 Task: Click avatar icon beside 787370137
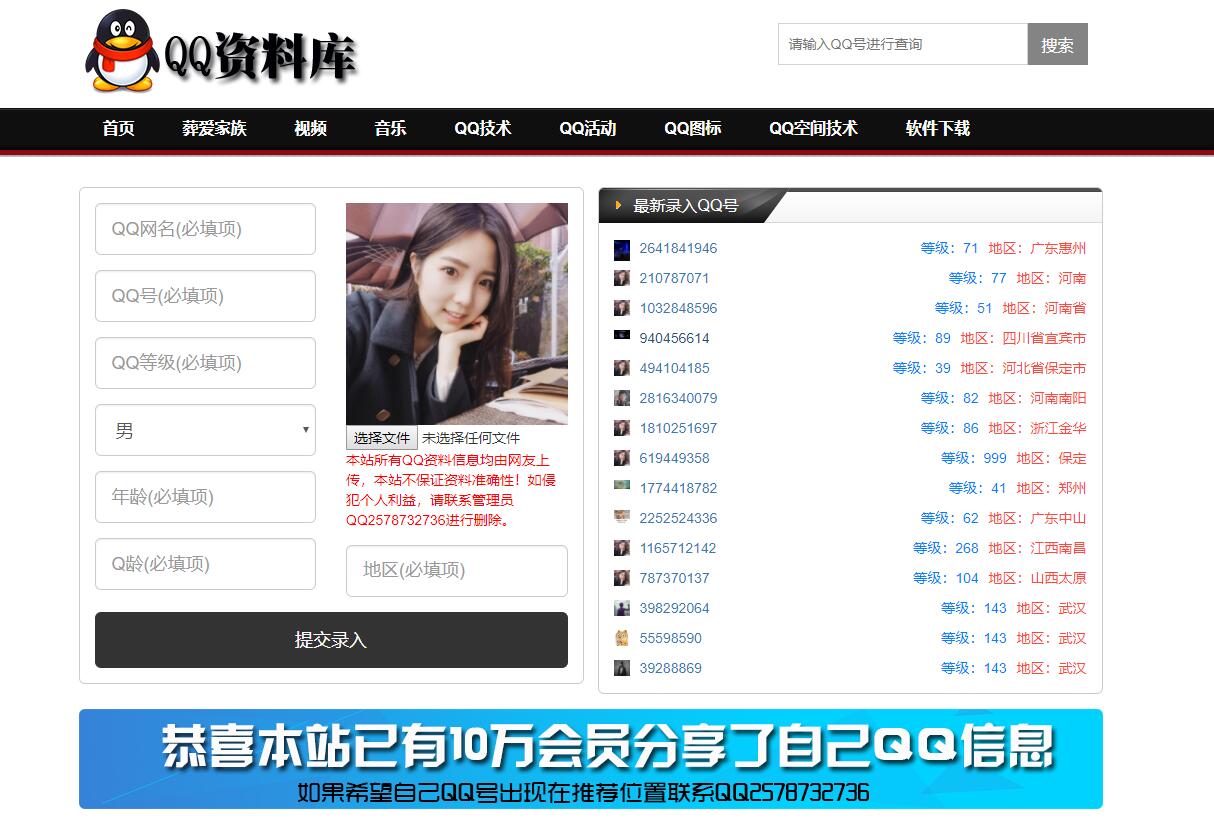[622, 578]
